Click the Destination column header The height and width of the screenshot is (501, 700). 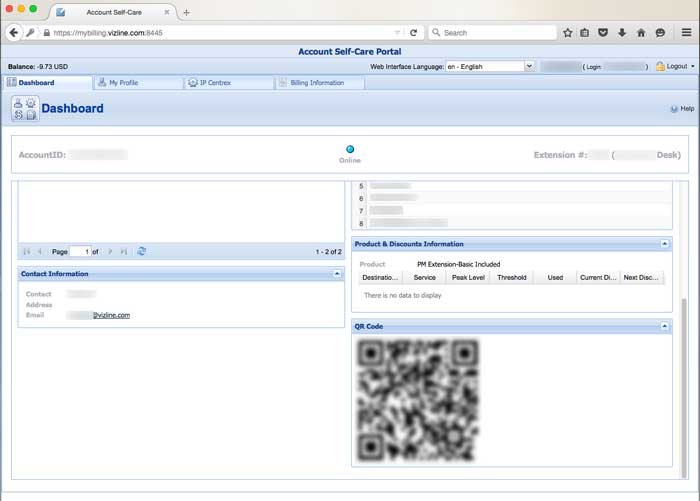(x=380, y=278)
